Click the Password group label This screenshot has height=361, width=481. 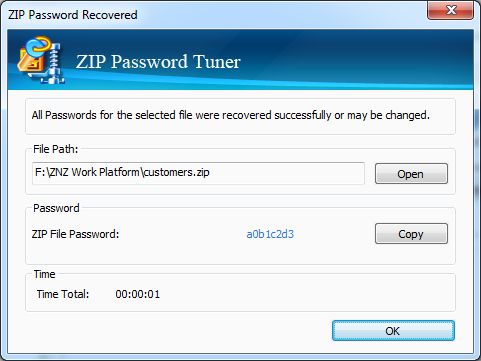[56, 208]
